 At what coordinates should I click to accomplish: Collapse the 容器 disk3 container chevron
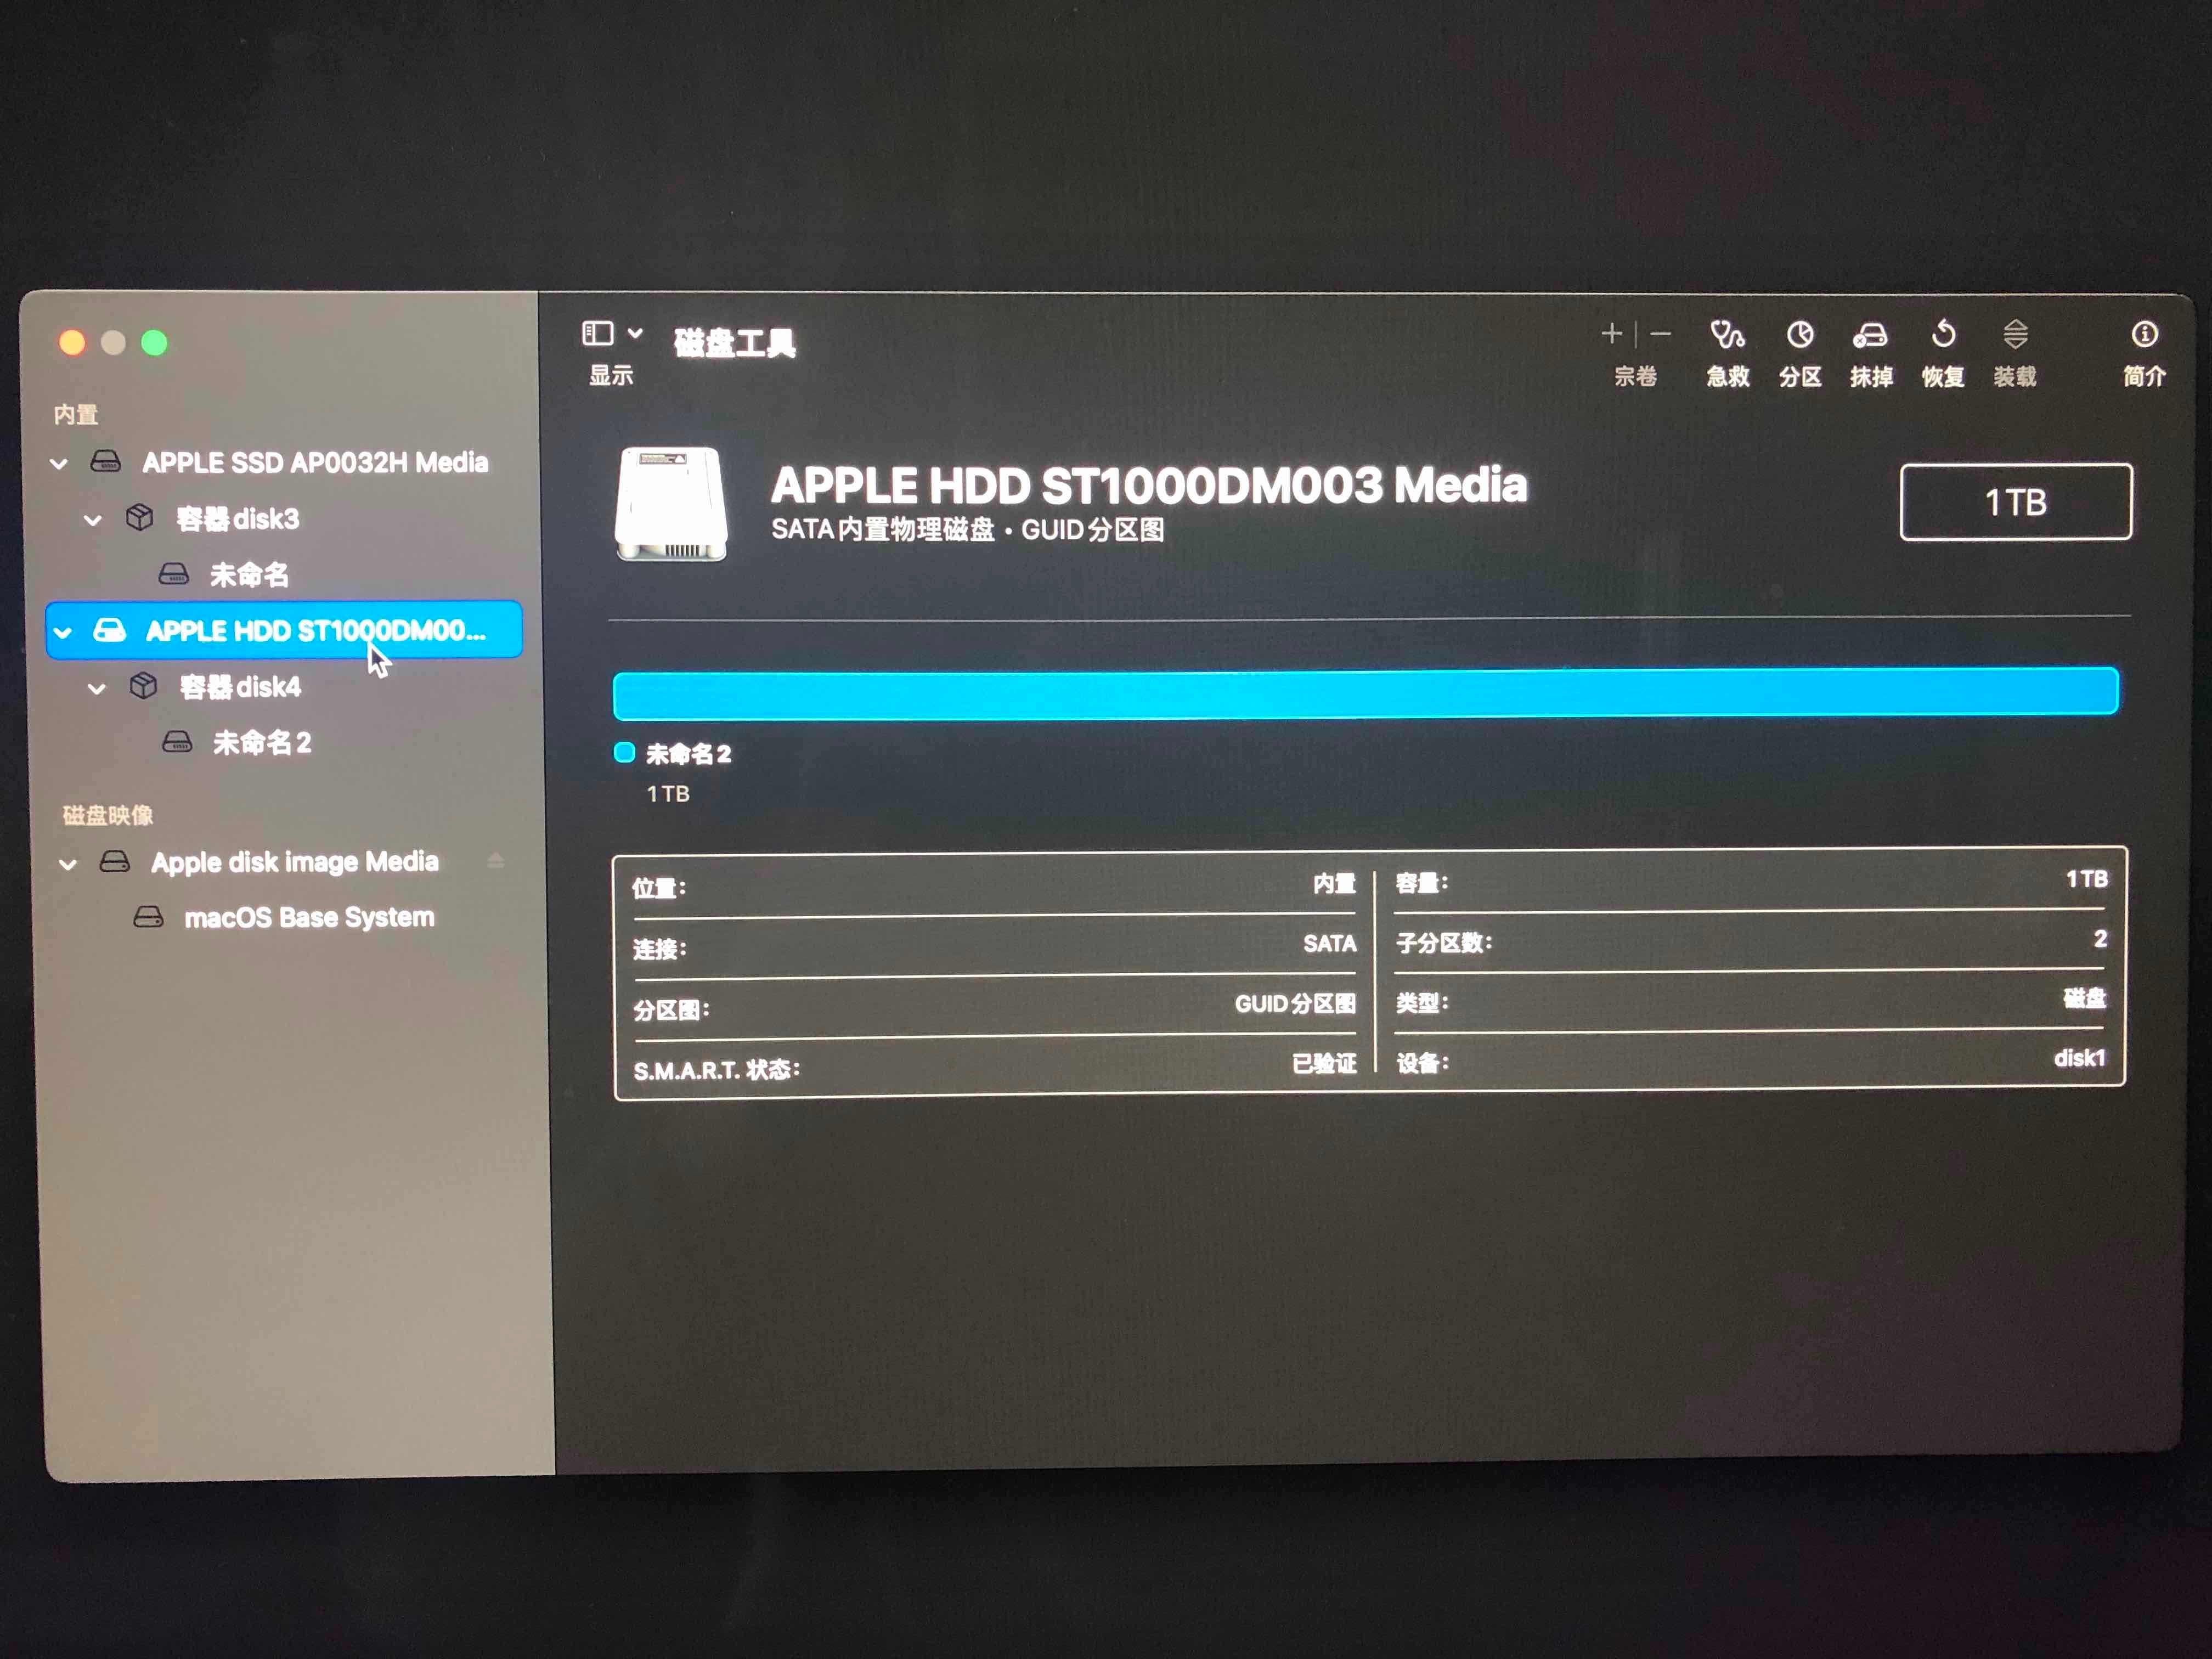(93, 520)
